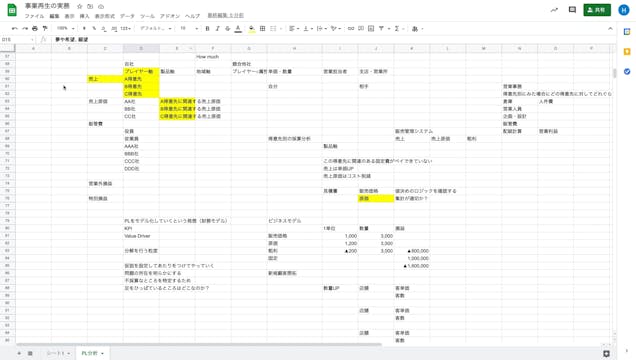Screen dimensions: 636x360
Task: Open the zoom level dropdown
Action: point(65,28)
